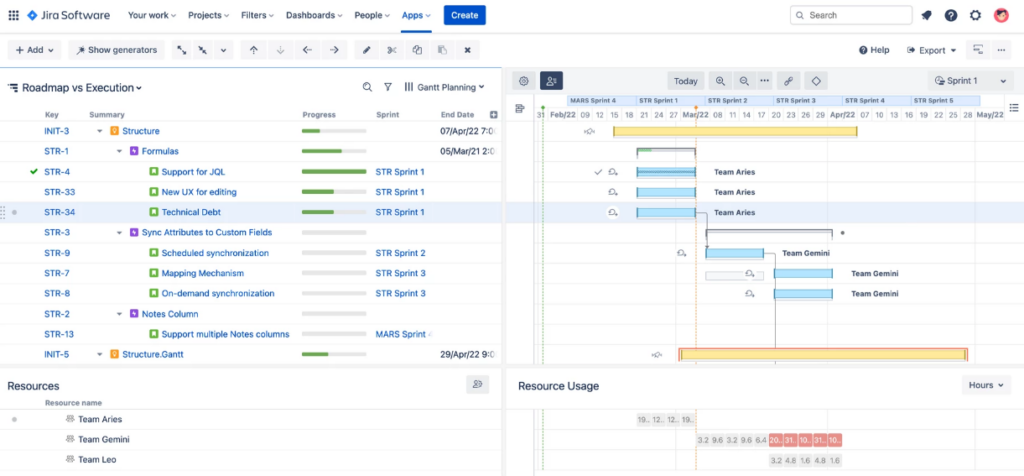Click the Gantt left-edge bars icon
The height and width of the screenshot is (476, 1024).
[x=520, y=108]
